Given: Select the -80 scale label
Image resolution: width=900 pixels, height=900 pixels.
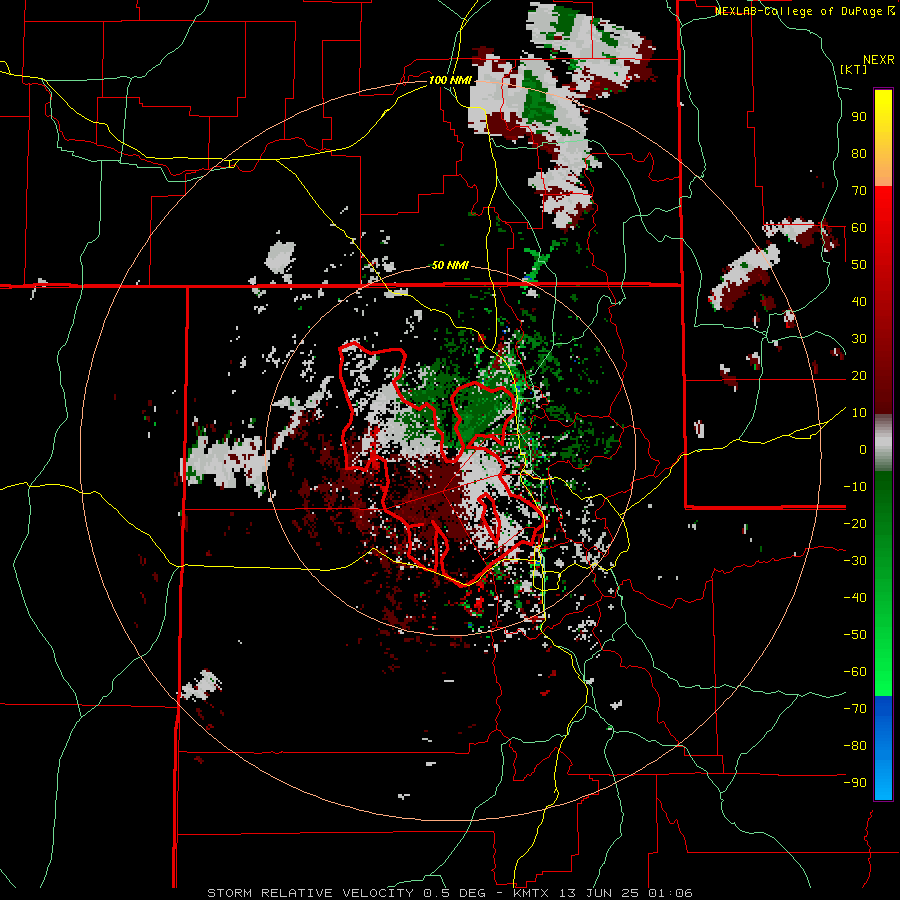Looking at the screenshot, I should [x=855, y=746].
